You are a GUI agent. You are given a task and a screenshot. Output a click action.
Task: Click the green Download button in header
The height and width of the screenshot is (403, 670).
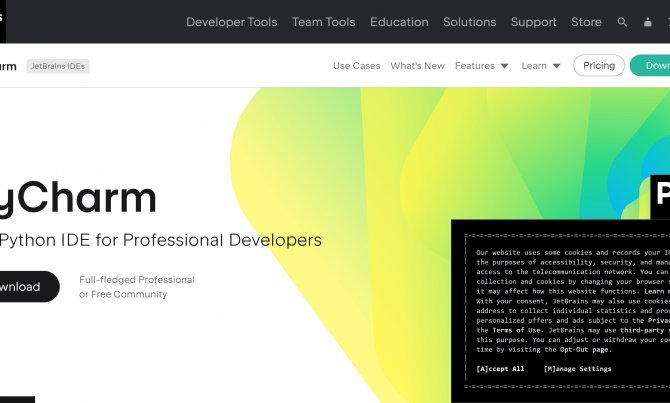650,65
